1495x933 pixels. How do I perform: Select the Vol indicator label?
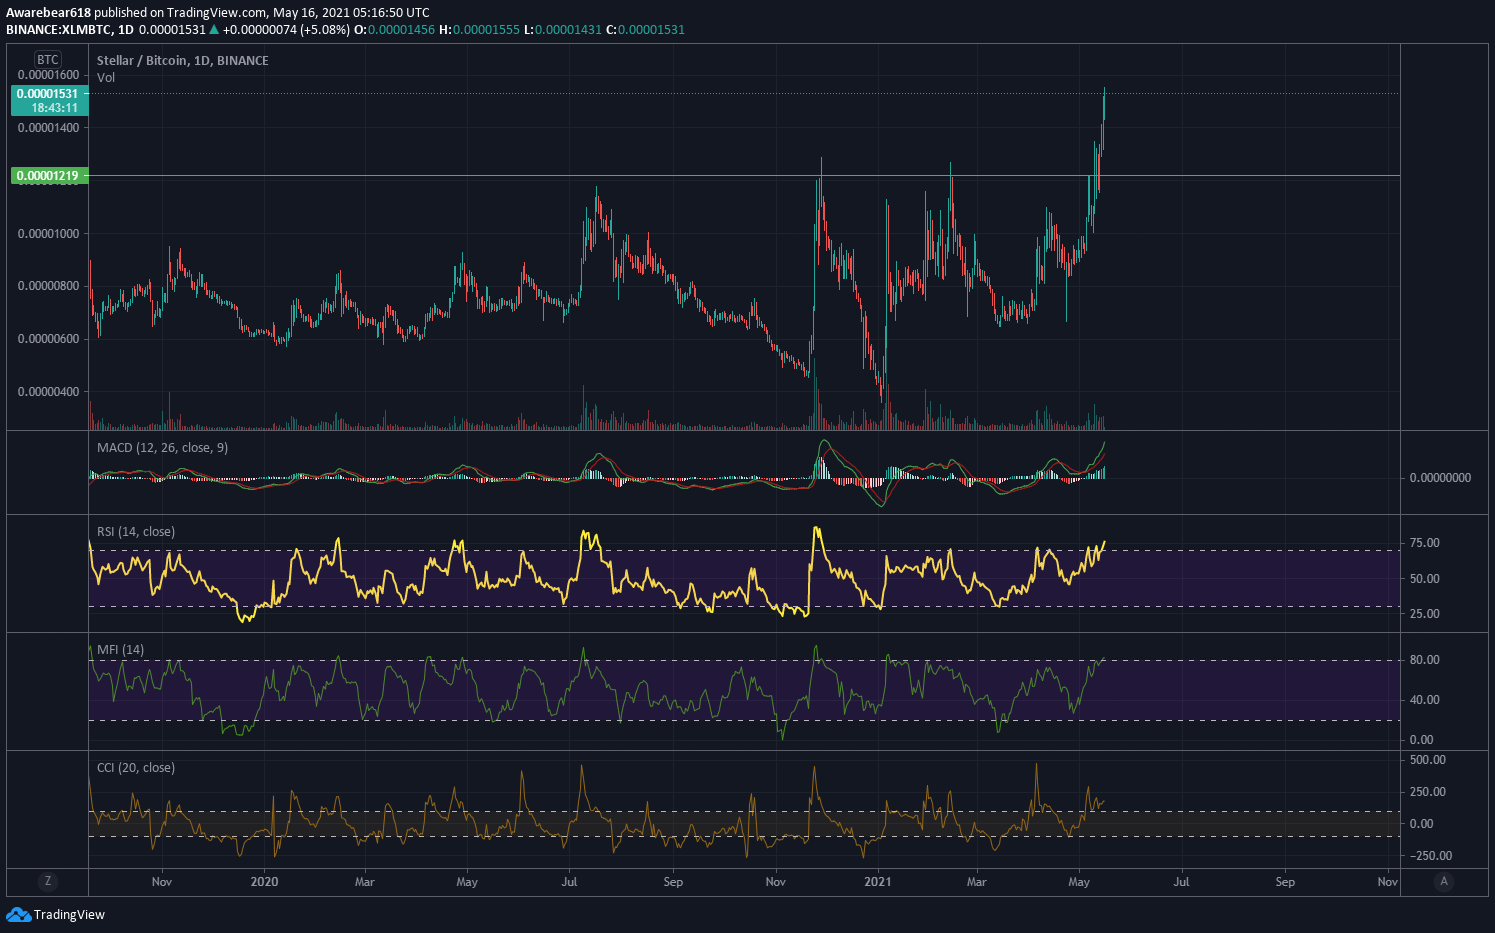click(x=106, y=77)
